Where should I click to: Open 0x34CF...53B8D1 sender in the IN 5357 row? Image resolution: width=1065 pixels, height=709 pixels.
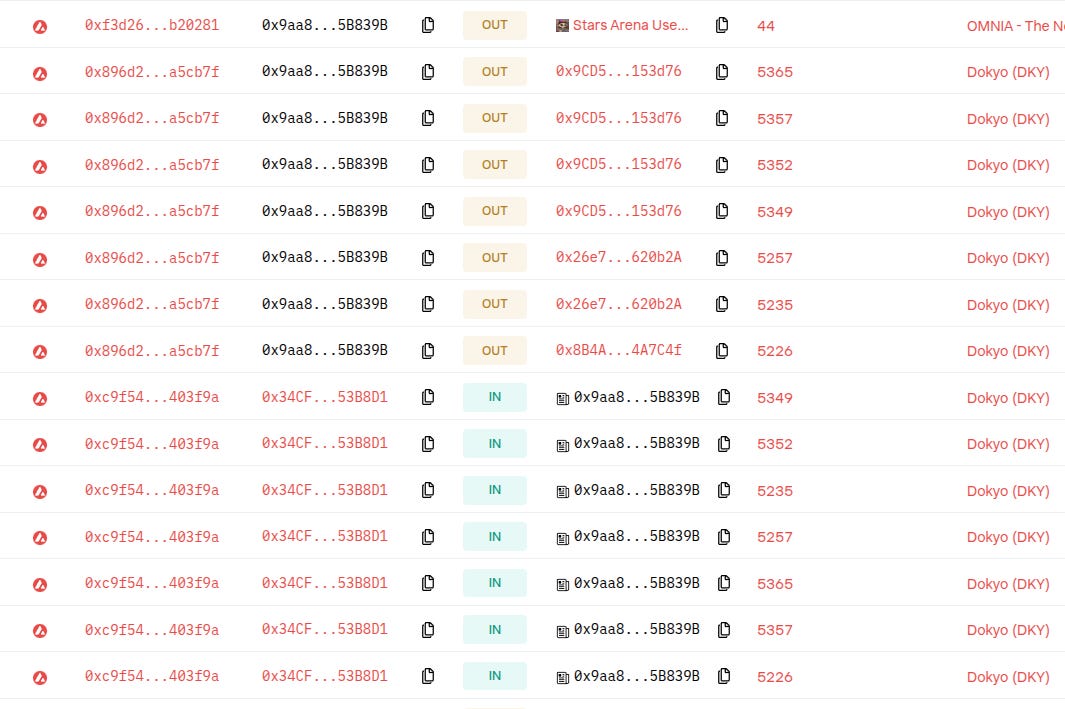click(x=325, y=630)
